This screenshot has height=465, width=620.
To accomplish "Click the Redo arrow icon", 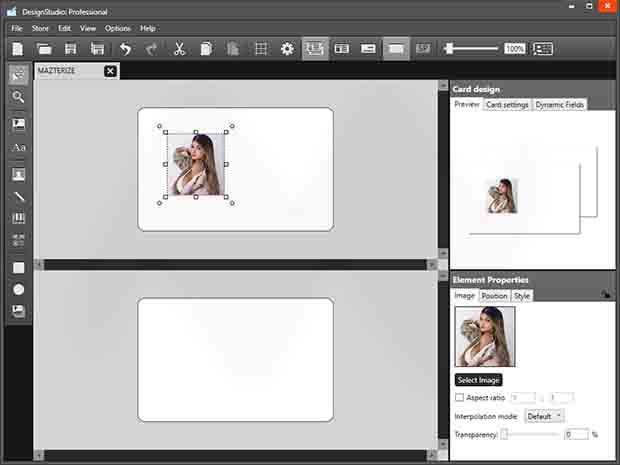I will (x=151, y=49).
